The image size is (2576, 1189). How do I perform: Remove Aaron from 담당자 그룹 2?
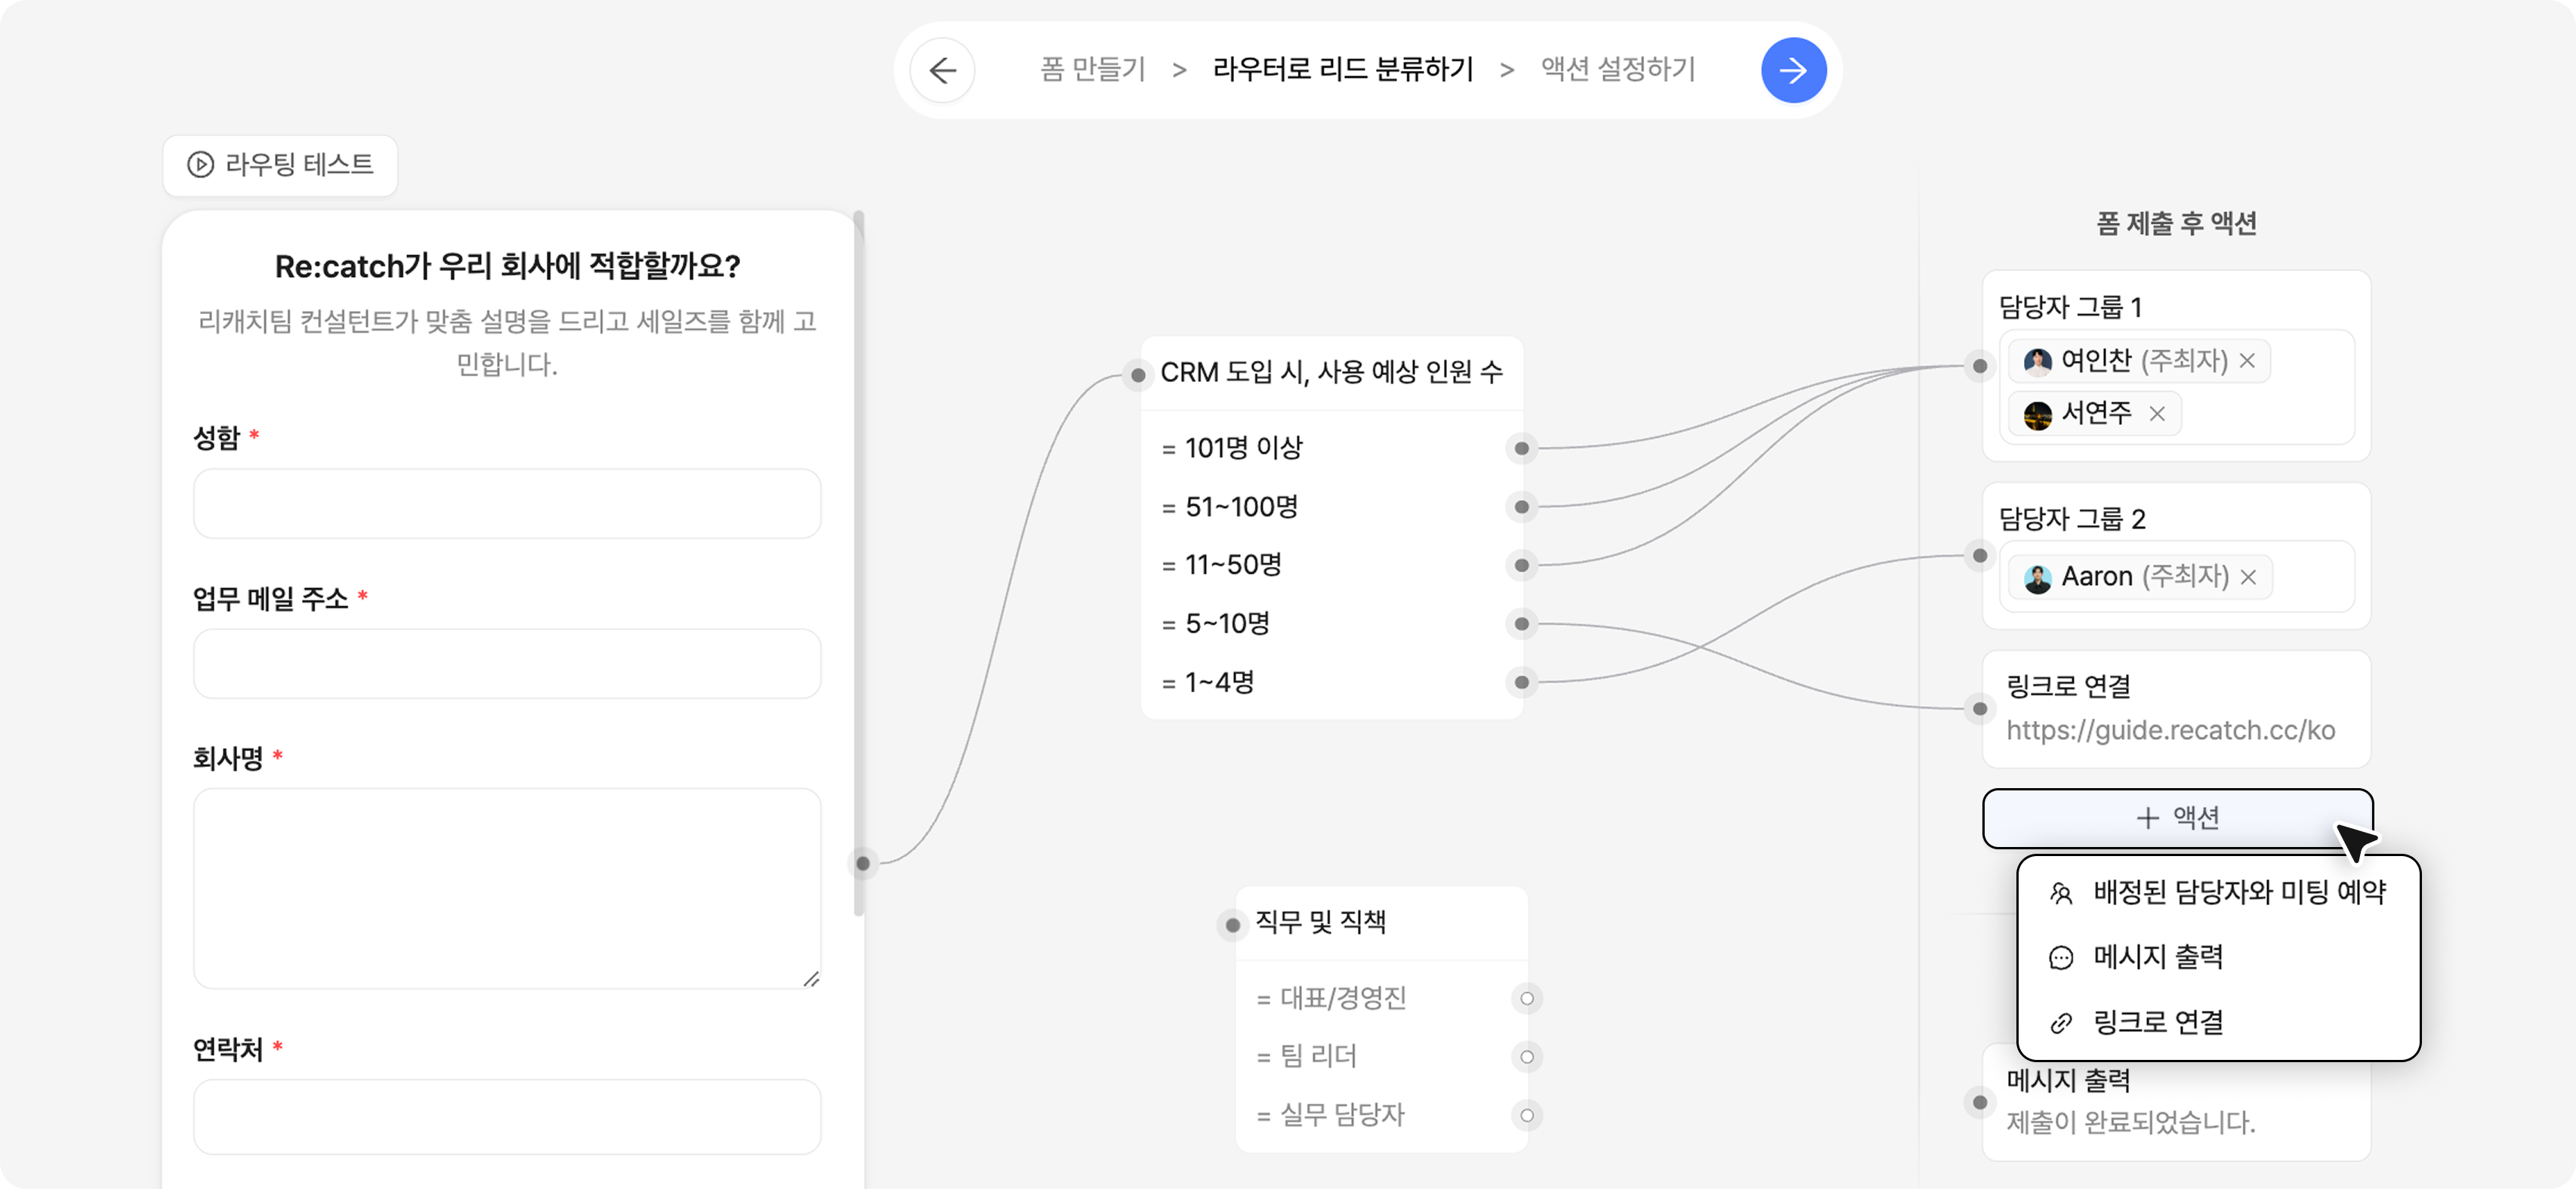2248,577
